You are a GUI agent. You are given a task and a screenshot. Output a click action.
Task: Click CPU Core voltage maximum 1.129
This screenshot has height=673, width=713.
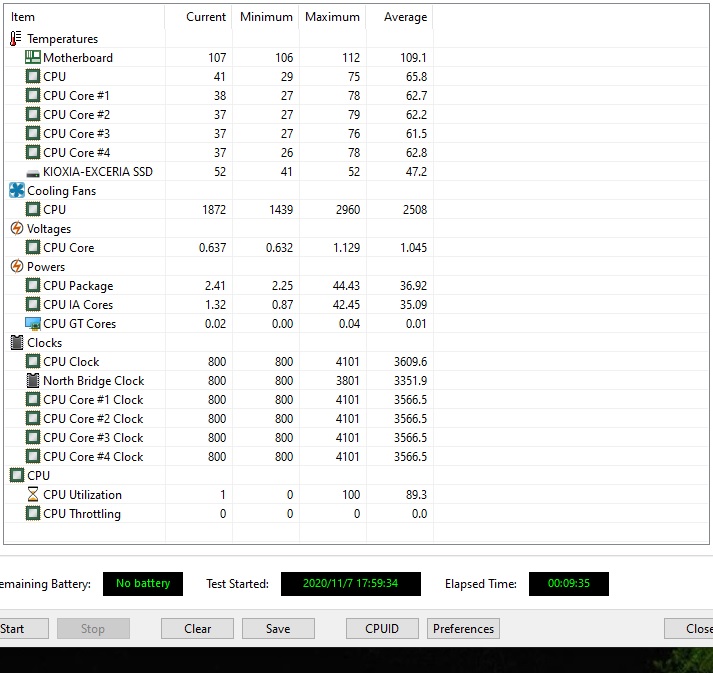(x=346, y=247)
